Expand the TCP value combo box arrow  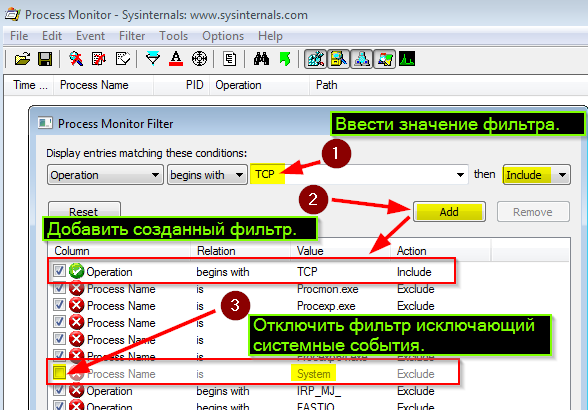pyautogui.click(x=460, y=175)
